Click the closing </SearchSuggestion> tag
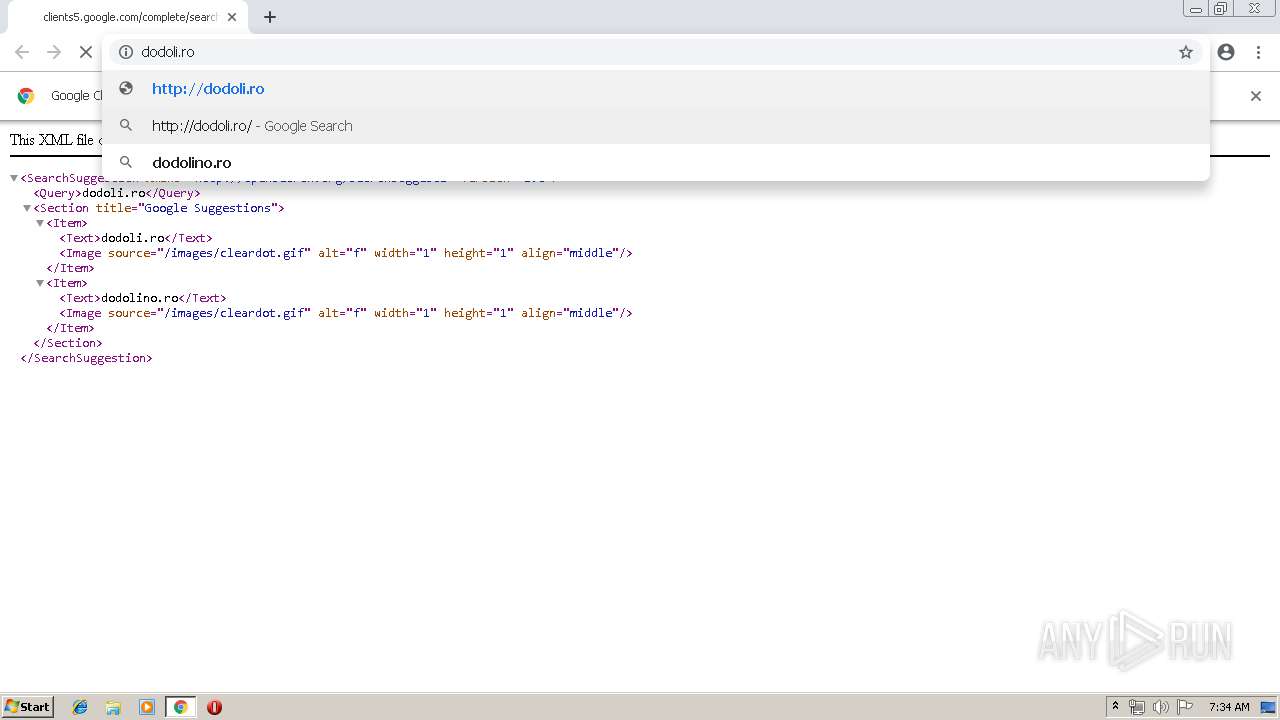The height and width of the screenshot is (720, 1280). 87,358
